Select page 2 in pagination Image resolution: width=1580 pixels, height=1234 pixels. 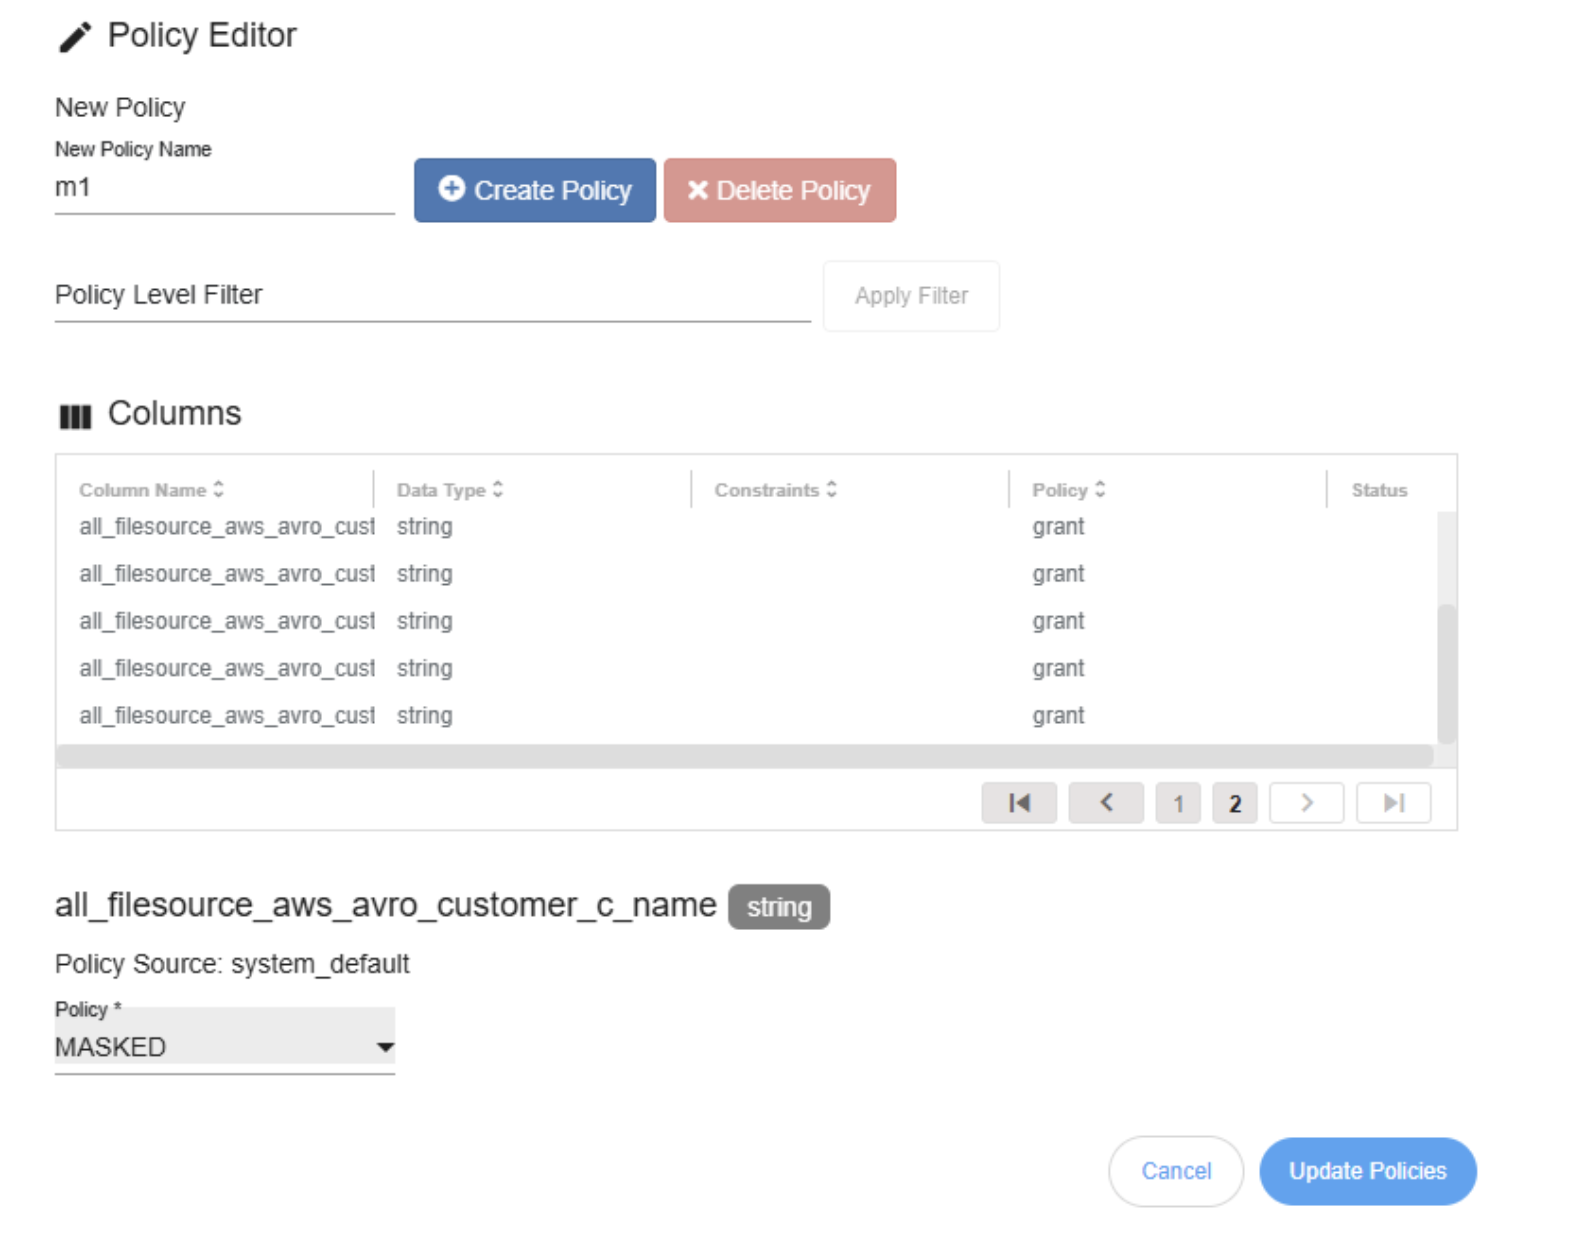(1235, 803)
